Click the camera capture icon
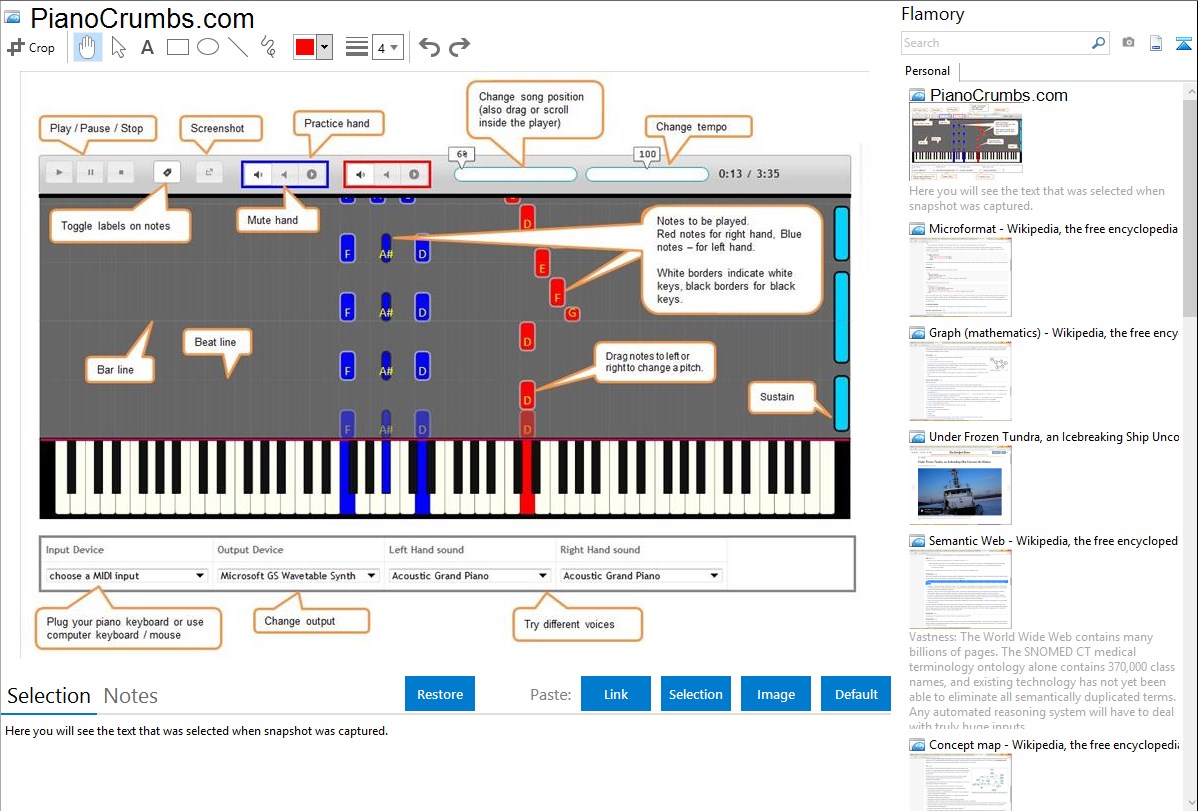 click(1128, 43)
